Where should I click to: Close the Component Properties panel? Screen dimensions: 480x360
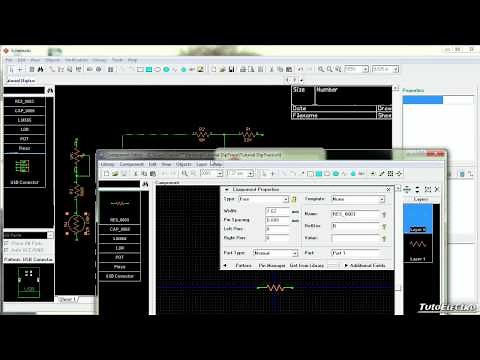coord(388,189)
